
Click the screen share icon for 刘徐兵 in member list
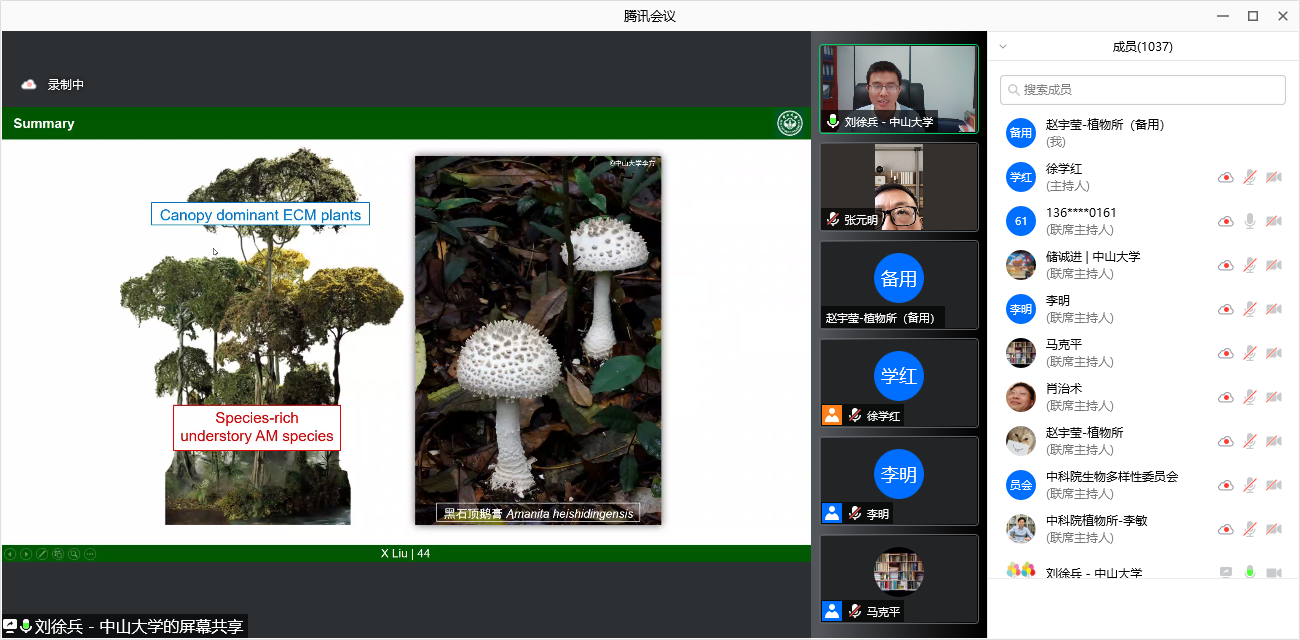pyautogui.click(x=1225, y=573)
